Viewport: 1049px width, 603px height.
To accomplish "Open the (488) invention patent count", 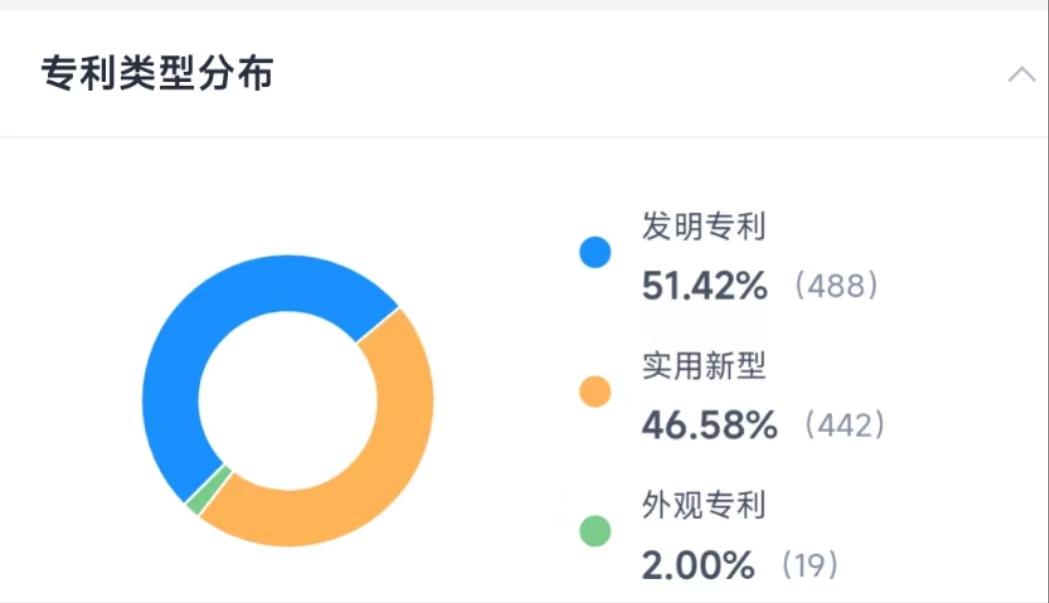I will [x=836, y=287].
